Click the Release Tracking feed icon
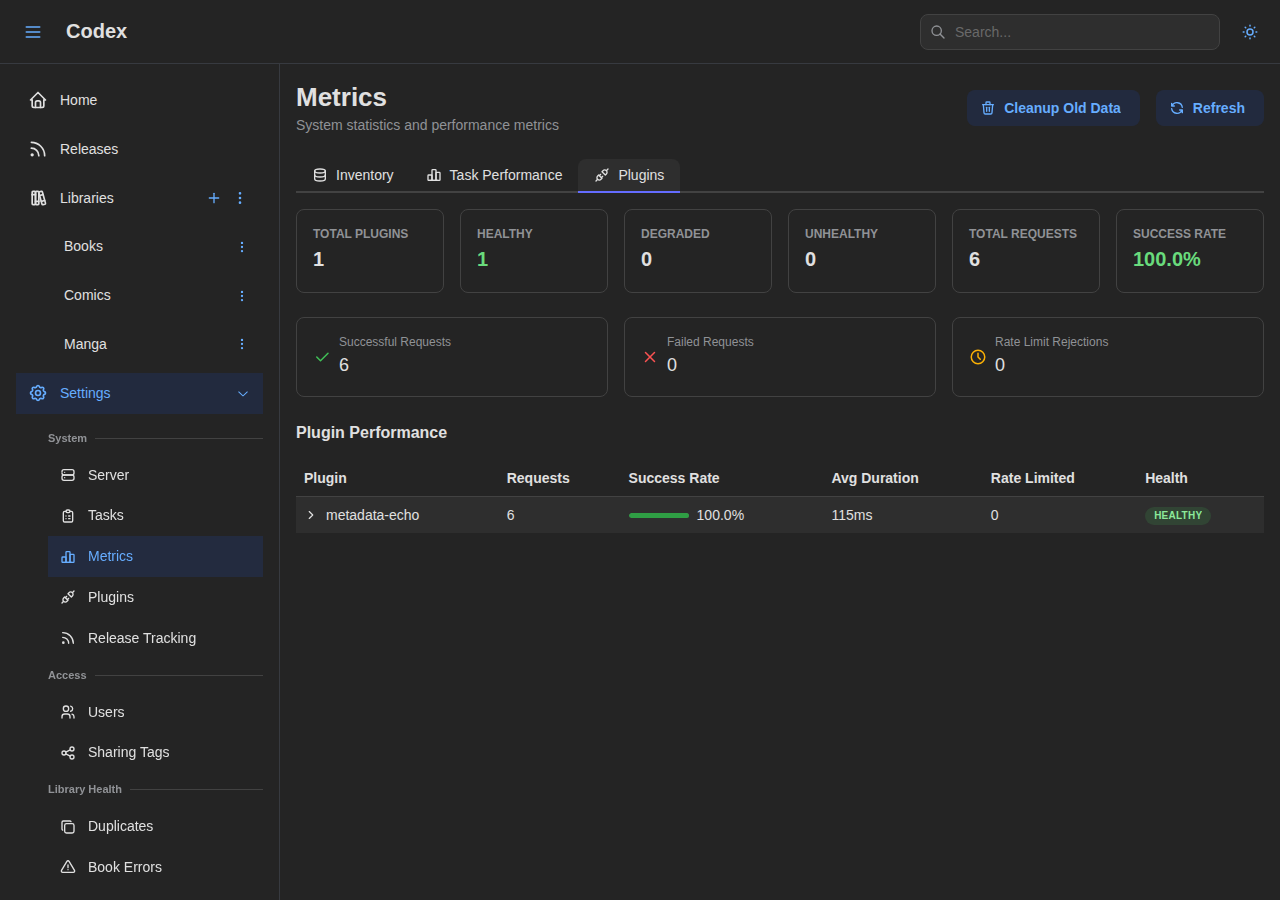 click(x=68, y=638)
